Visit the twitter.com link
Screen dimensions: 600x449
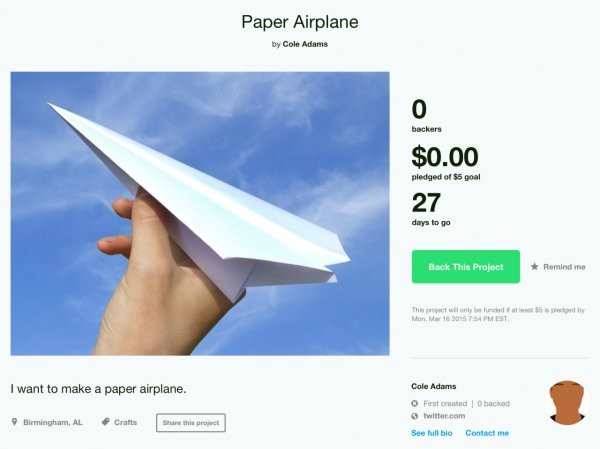[x=444, y=416]
